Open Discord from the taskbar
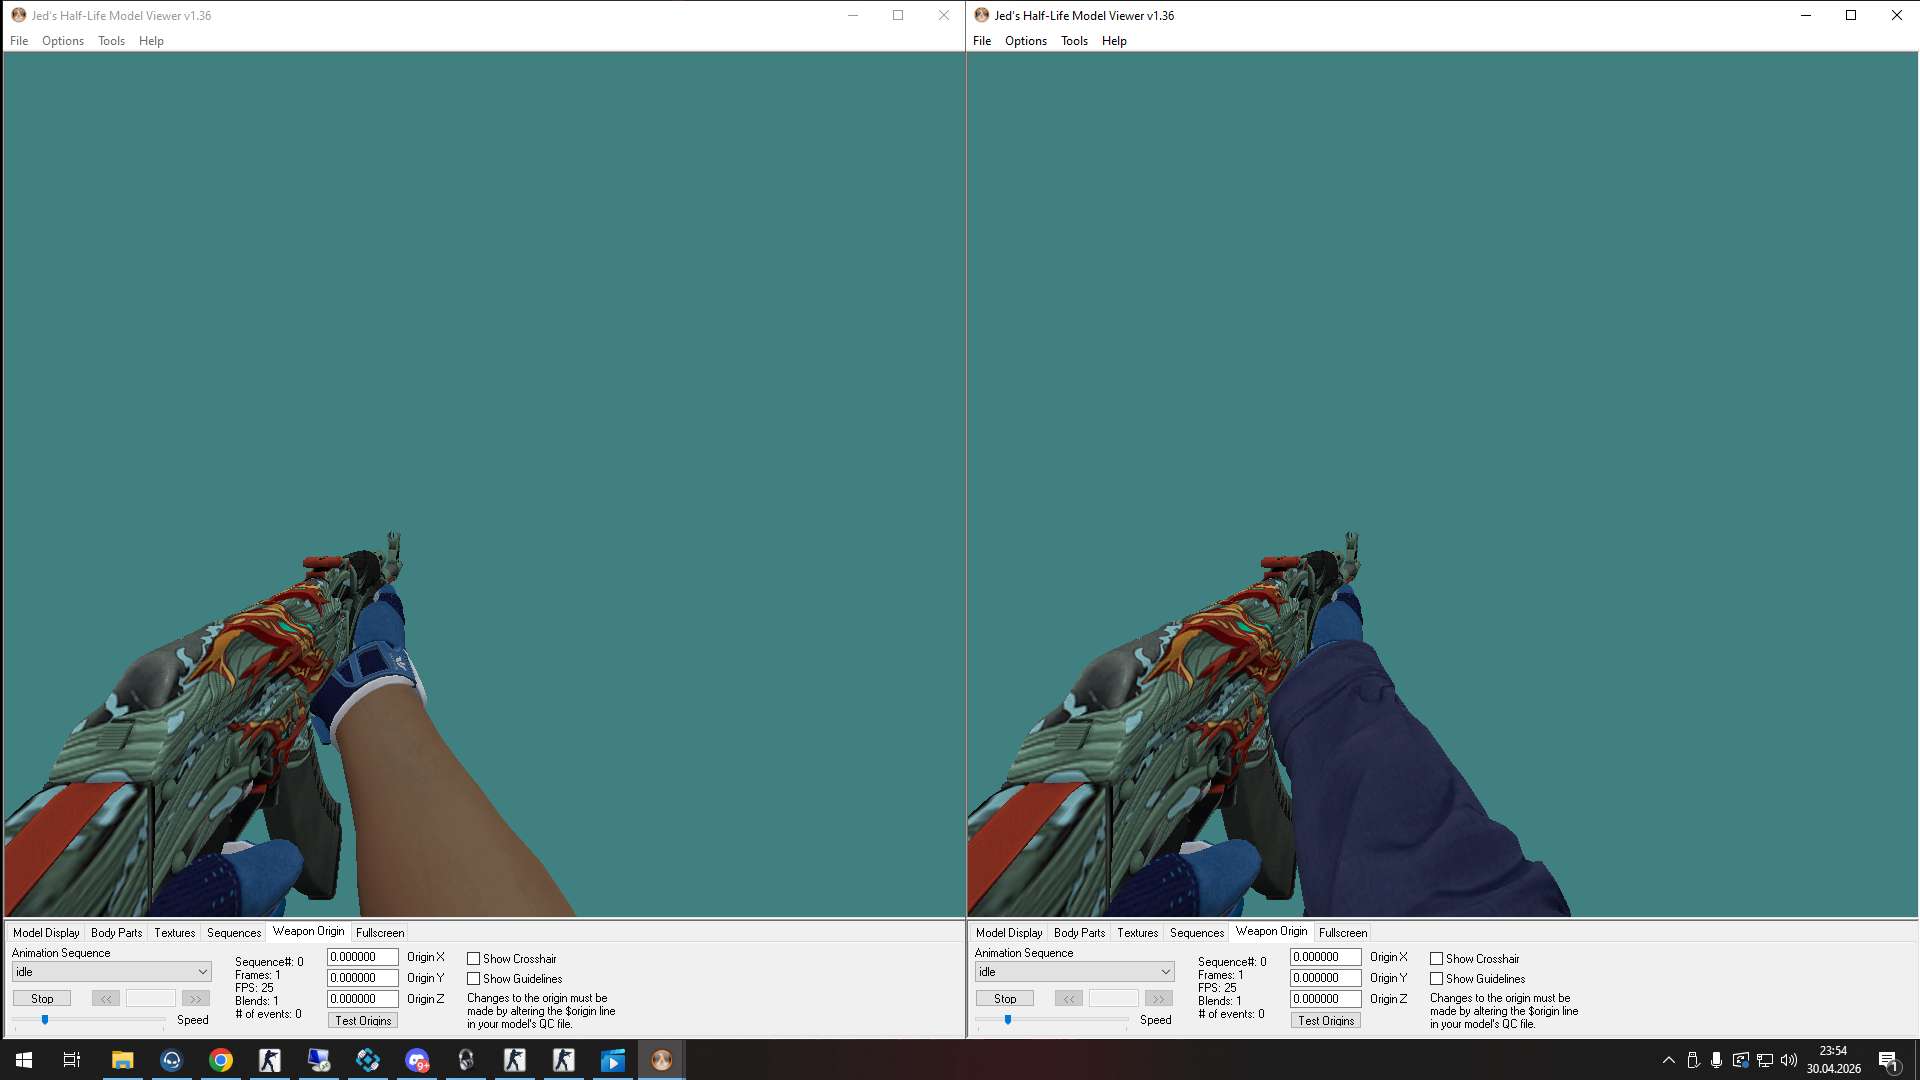Viewport: 1920px width, 1080px height. tap(417, 1060)
